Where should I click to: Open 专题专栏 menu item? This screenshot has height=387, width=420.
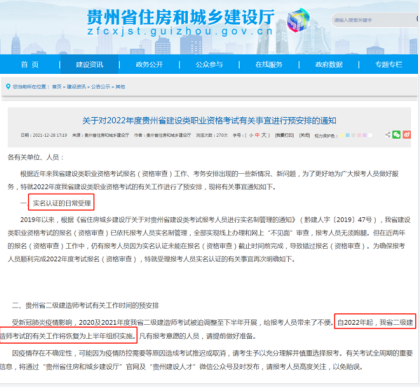point(389,64)
